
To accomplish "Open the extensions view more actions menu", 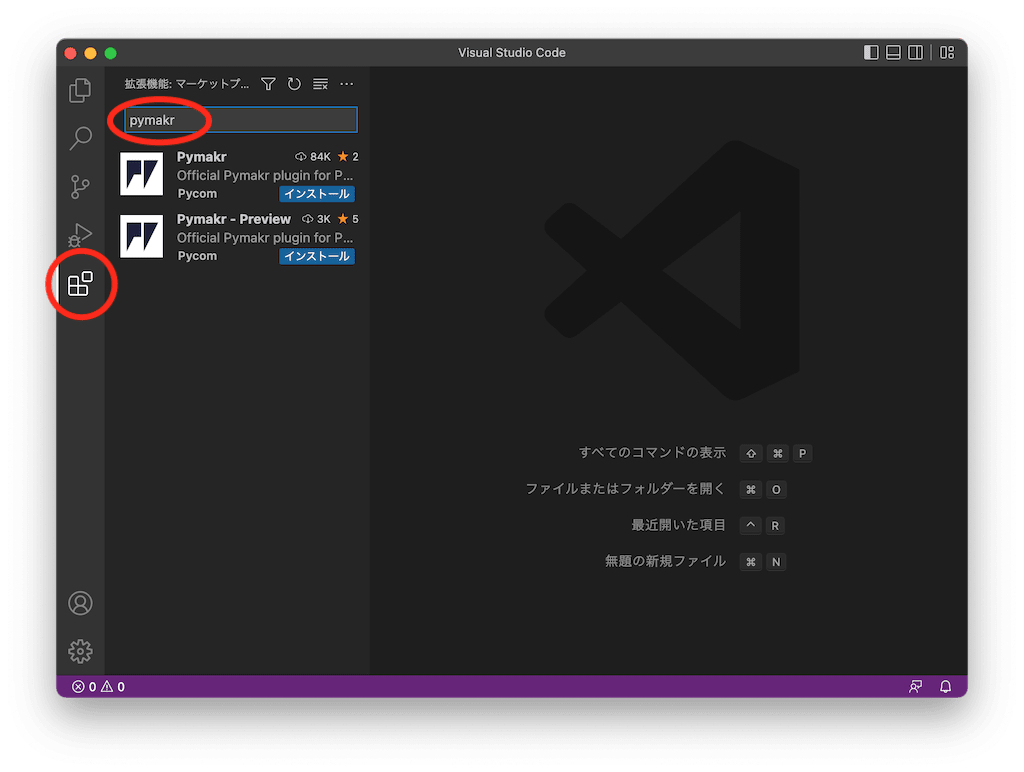I will coord(347,84).
